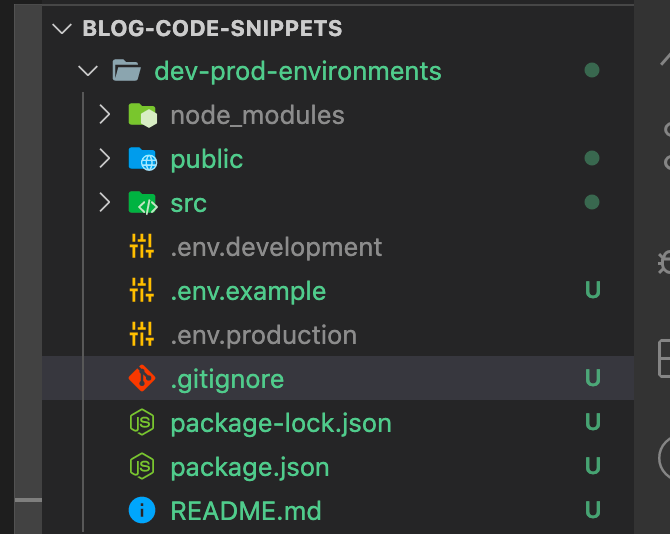The height and width of the screenshot is (534, 670).
Task: Click the .env.development settings icon
Action: 142,246
